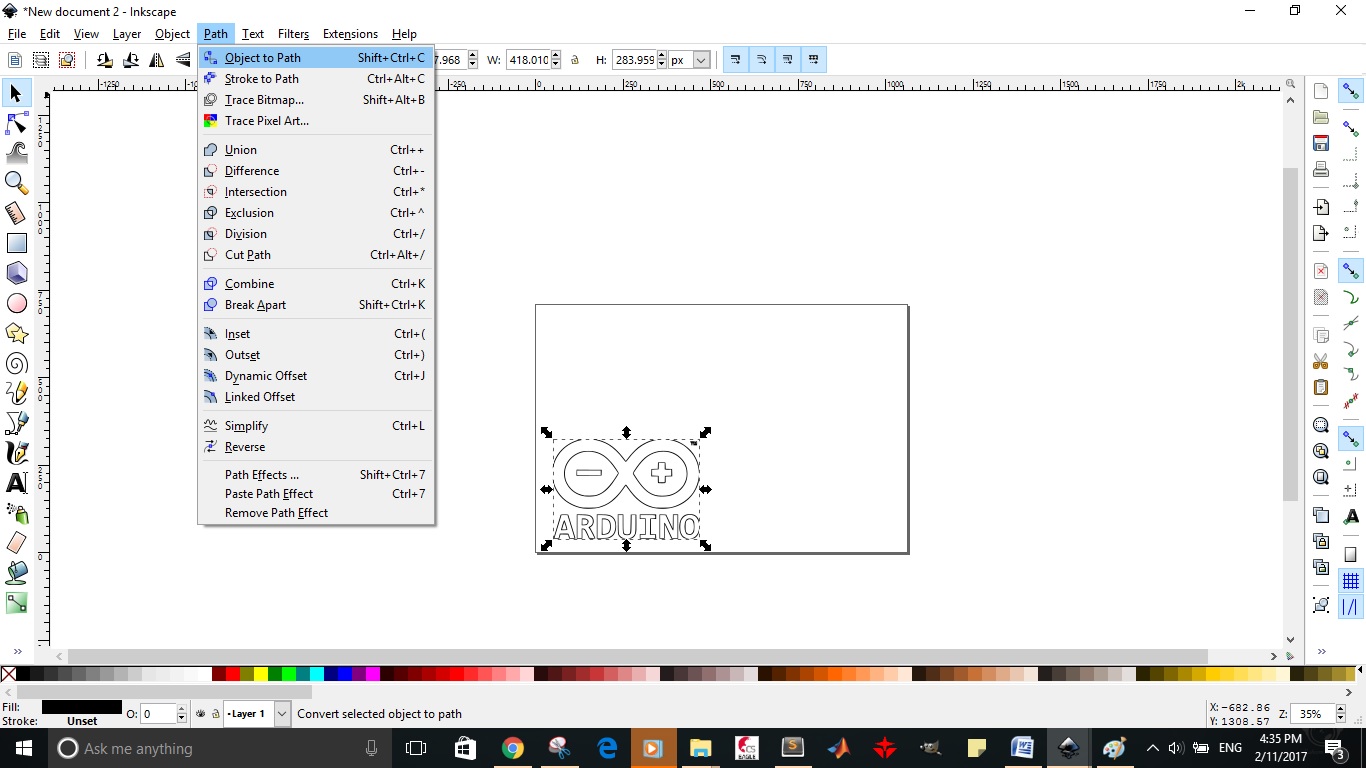Expand commands bar overflow chevron bottom right

click(1320, 652)
